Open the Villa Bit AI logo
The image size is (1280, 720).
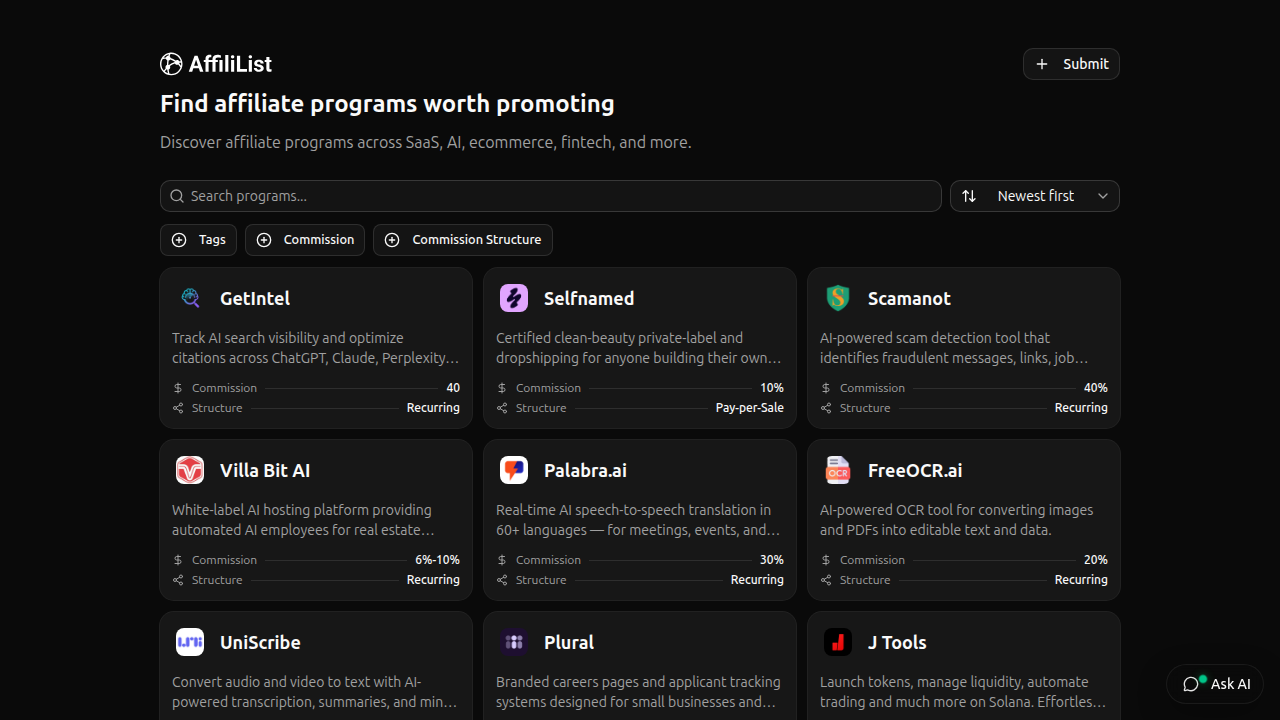click(190, 470)
